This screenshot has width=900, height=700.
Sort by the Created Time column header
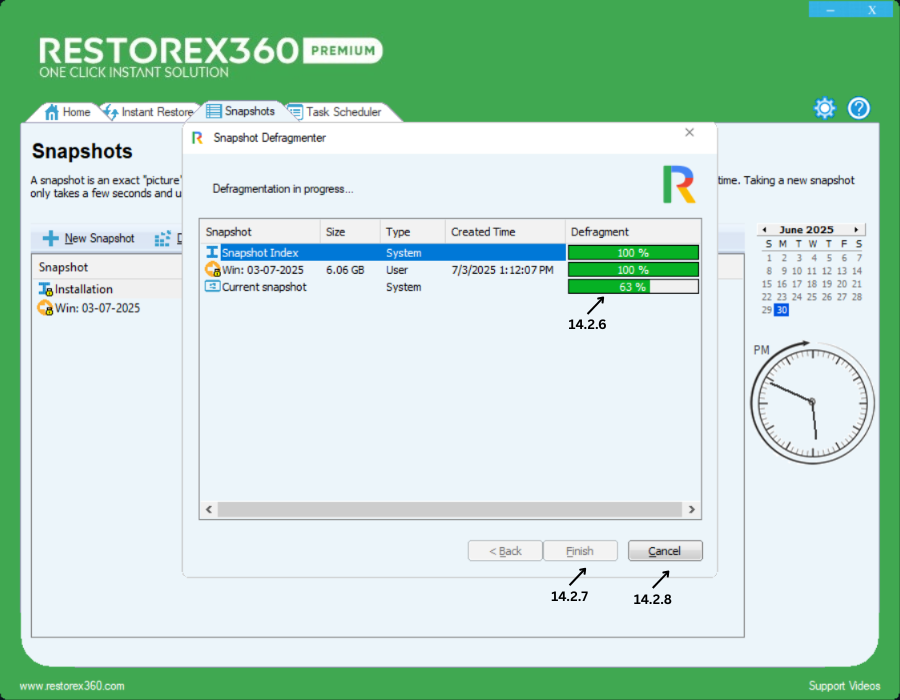(484, 232)
